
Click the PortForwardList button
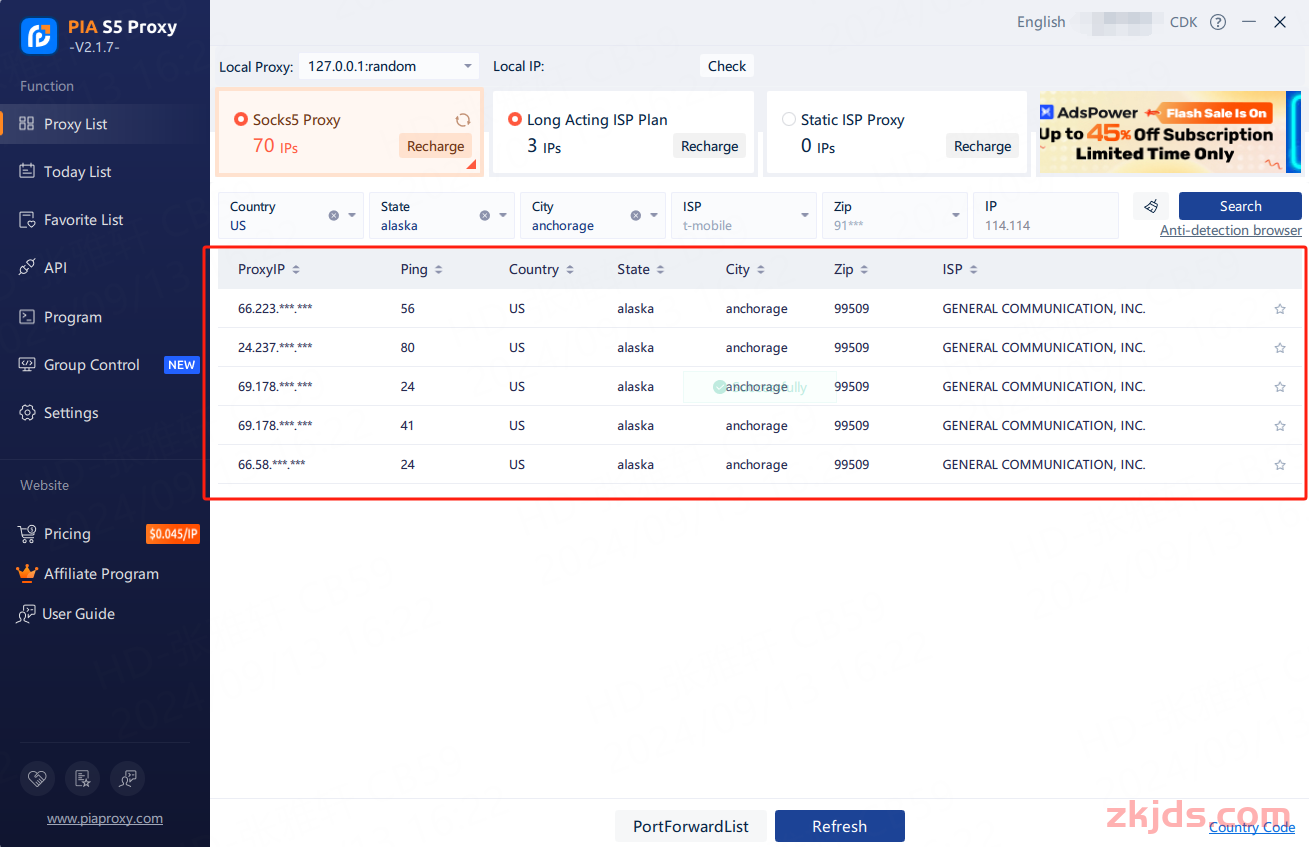coord(691,826)
